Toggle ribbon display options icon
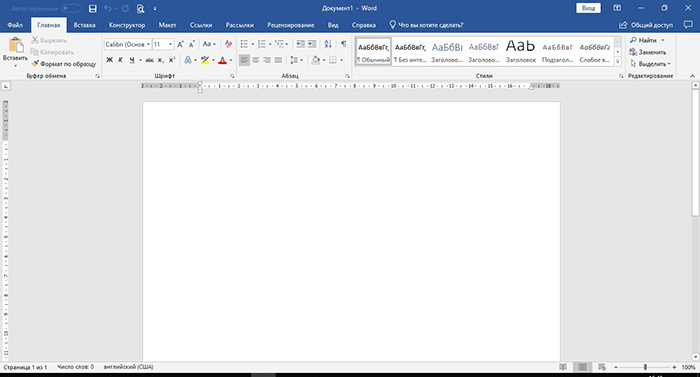Screen dimensions: 700x377 pos(617,8)
